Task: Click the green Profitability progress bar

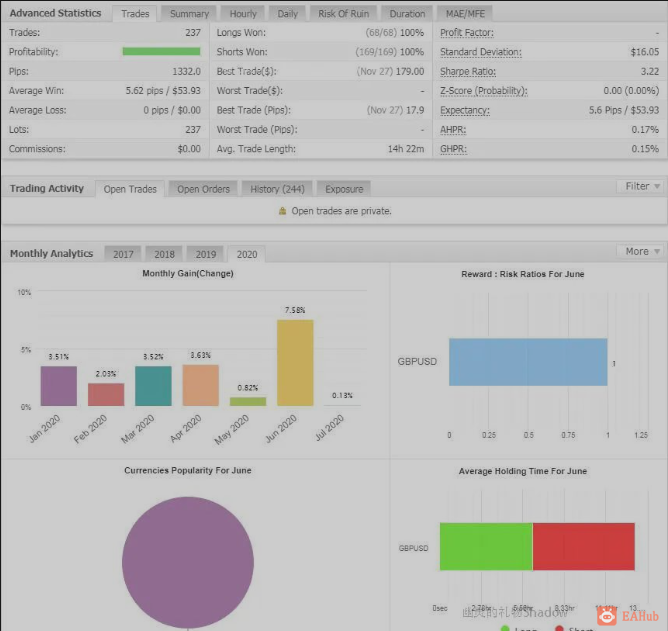Action: tap(161, 52)
